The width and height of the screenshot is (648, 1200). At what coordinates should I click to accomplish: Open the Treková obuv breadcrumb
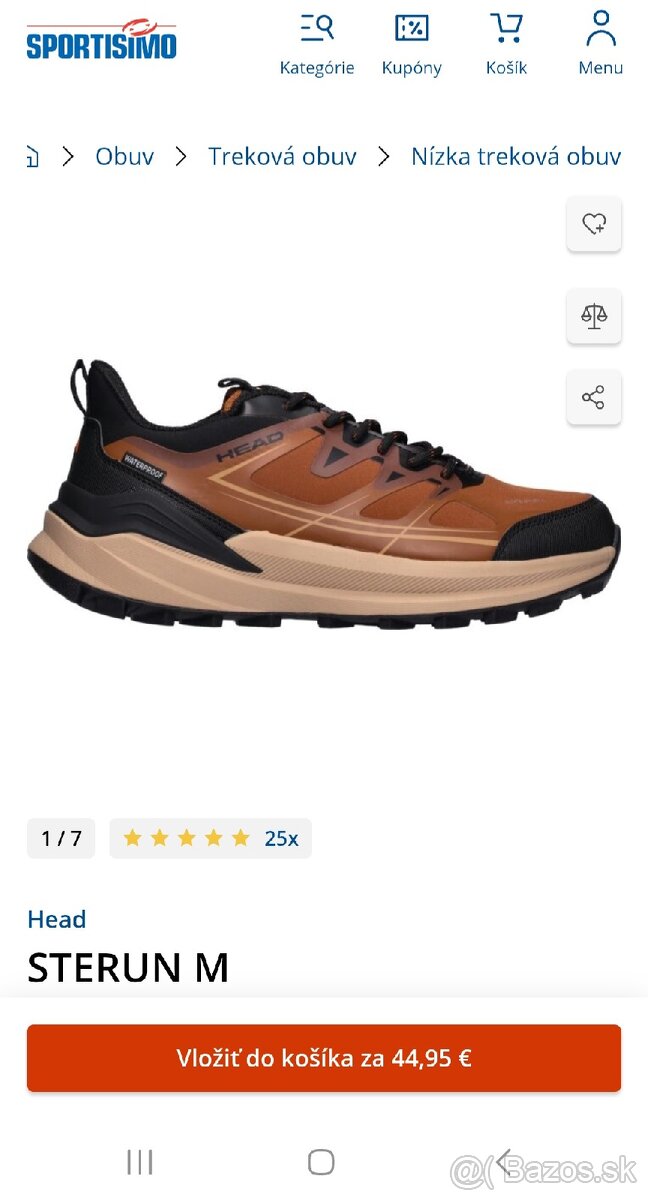[x=282, y=157]
